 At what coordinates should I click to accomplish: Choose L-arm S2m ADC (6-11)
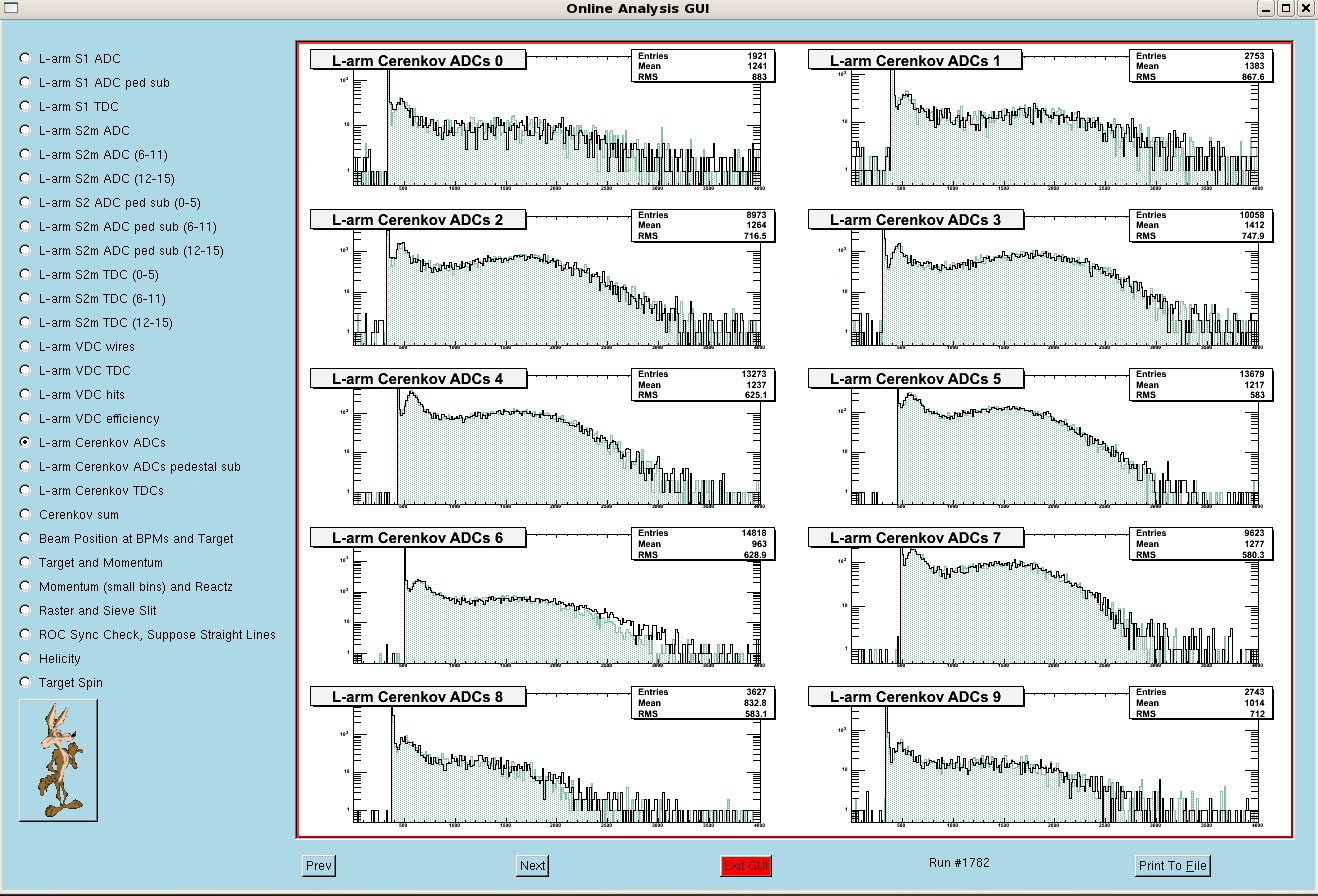click(25, 155)
